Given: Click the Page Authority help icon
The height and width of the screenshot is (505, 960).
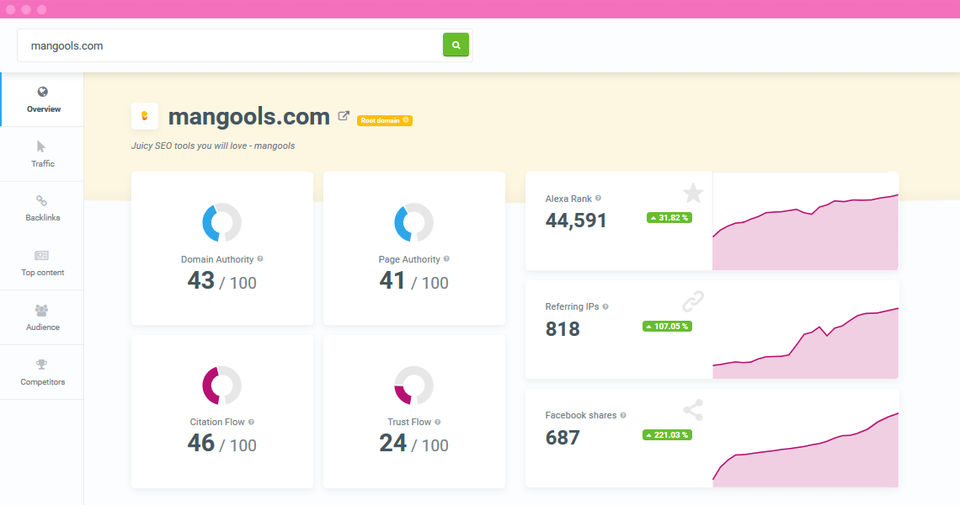Looking at the screenshot, I should point(446,259).
